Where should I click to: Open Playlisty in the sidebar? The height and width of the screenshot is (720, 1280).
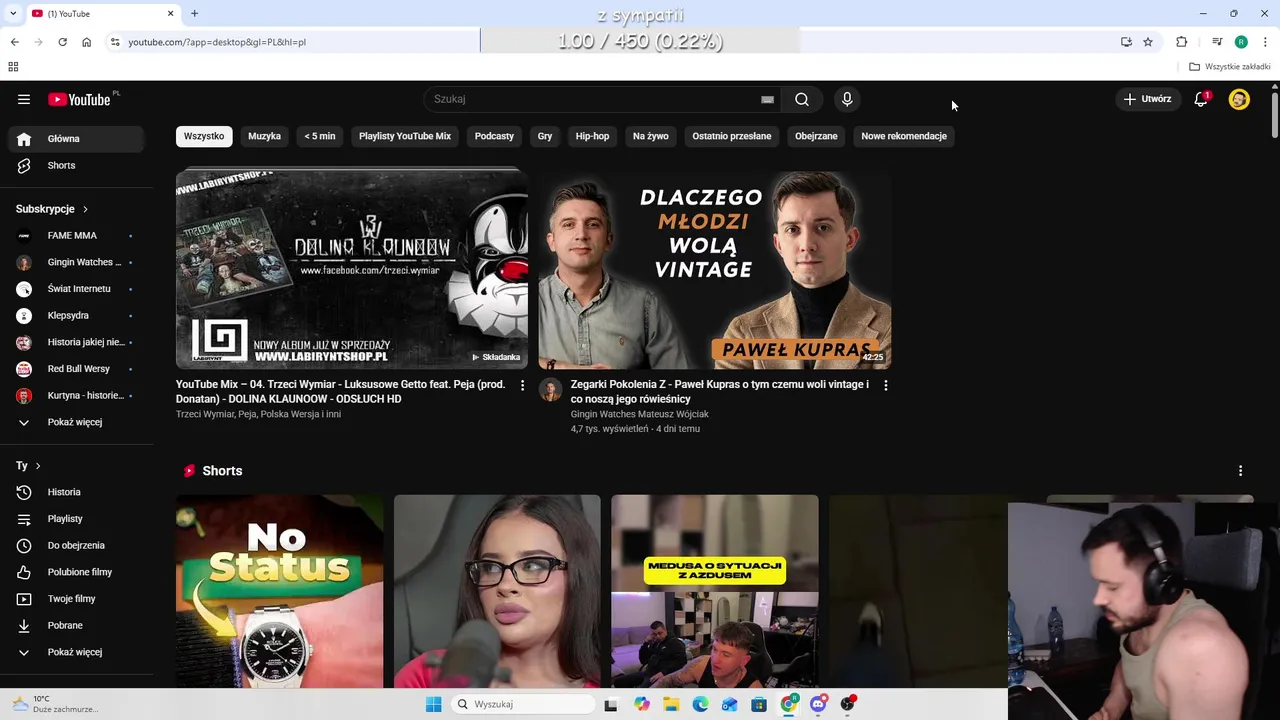tap(76, 519)
